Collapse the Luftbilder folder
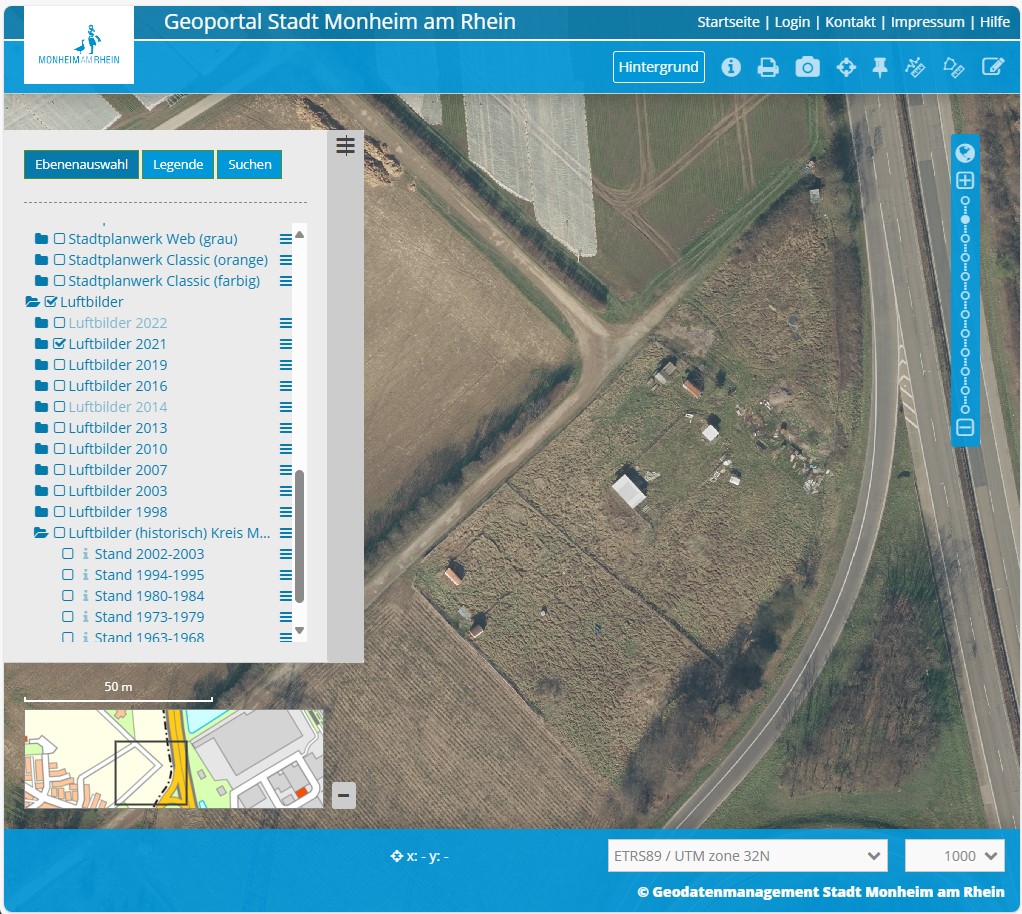1022x914 pixels. tap(33, 302)
